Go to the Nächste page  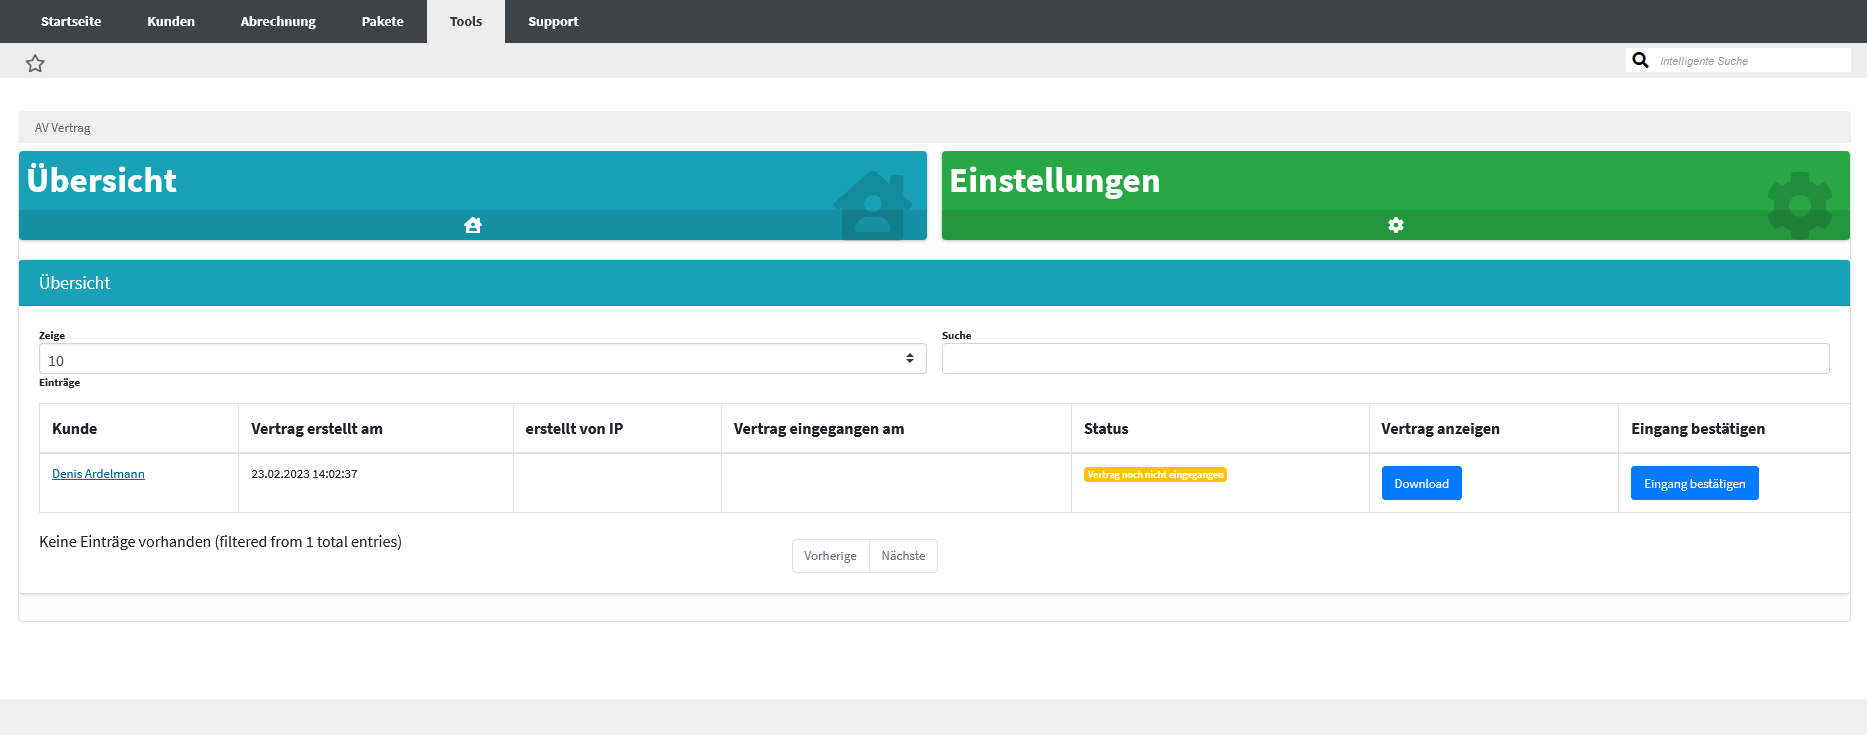pyautogui.click(x=903, y=556)
